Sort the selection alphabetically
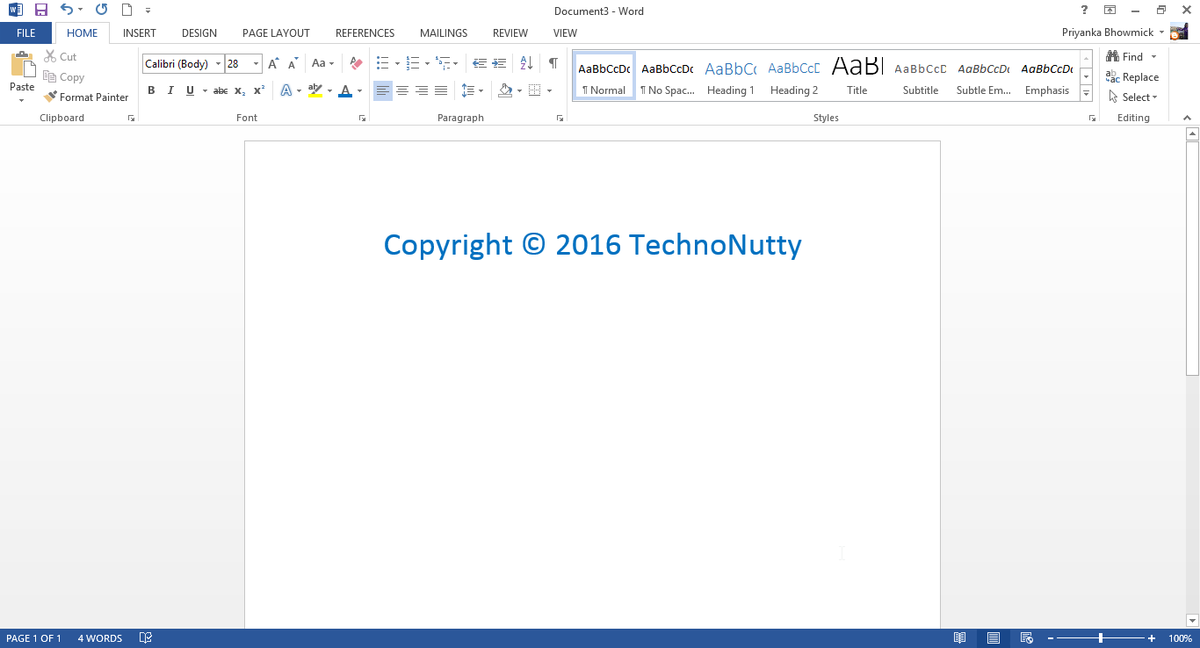The height and width of the screenshot is (648, 1200). pos(528,63)
